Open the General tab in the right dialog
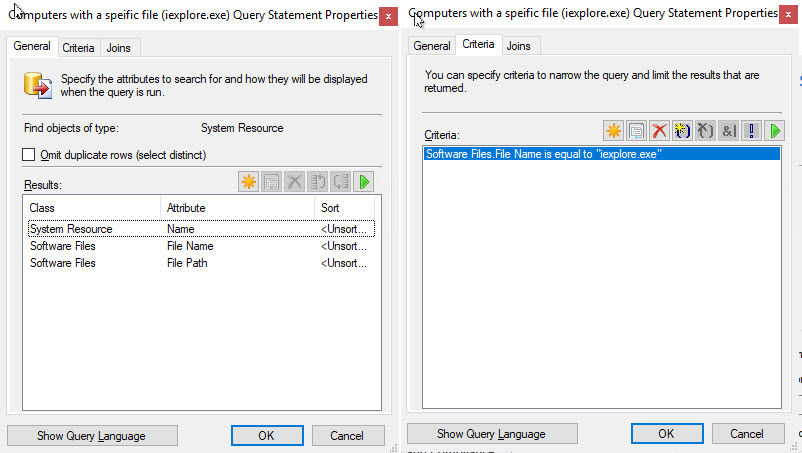The height and width of the screenshot is (453, 802). coord(432,46)
